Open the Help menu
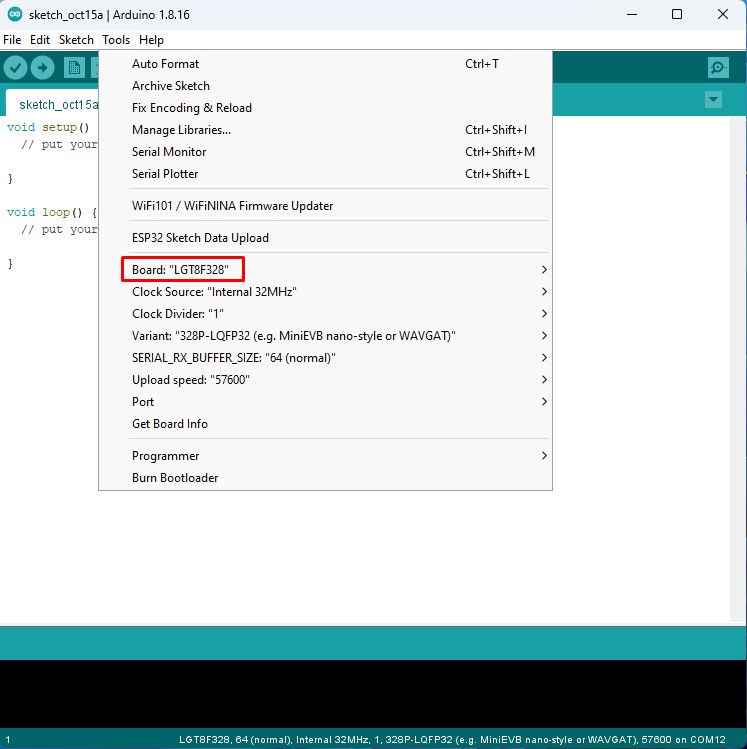Screen dimensions: 747x749 pyautogui.click(x=151, y=40)
